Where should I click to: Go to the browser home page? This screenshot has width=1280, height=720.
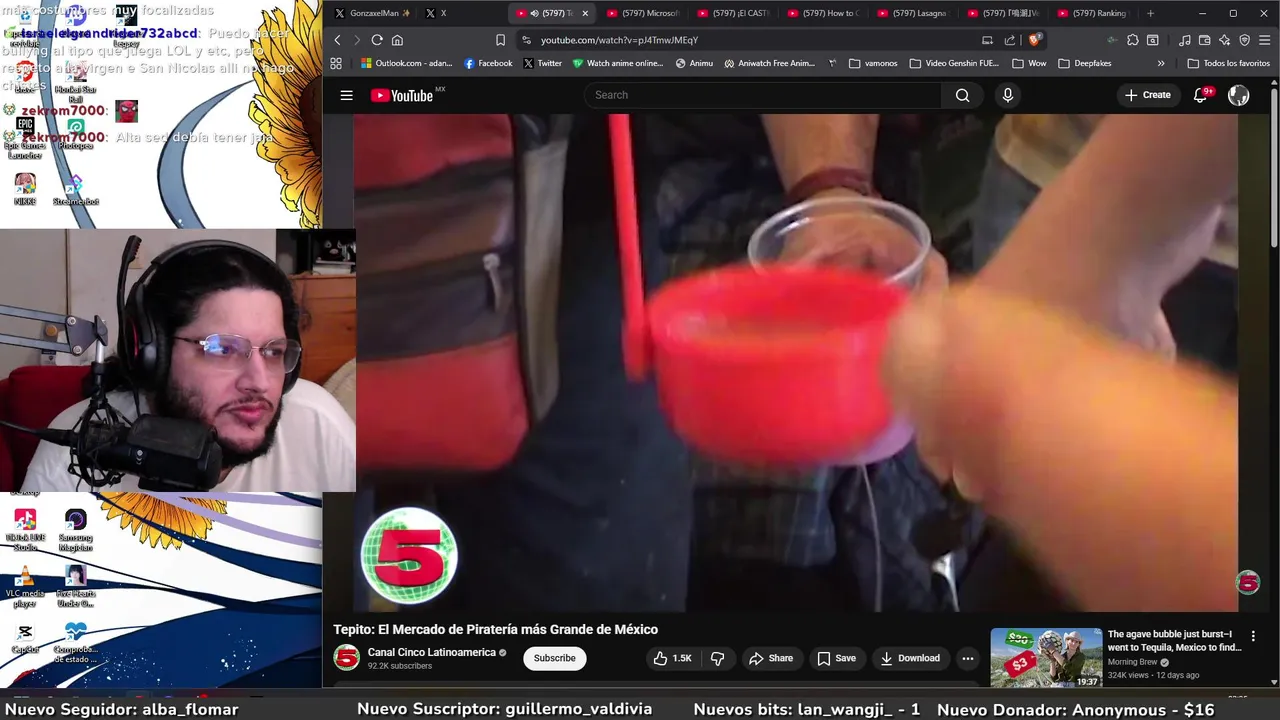click(x=397, y=40)
